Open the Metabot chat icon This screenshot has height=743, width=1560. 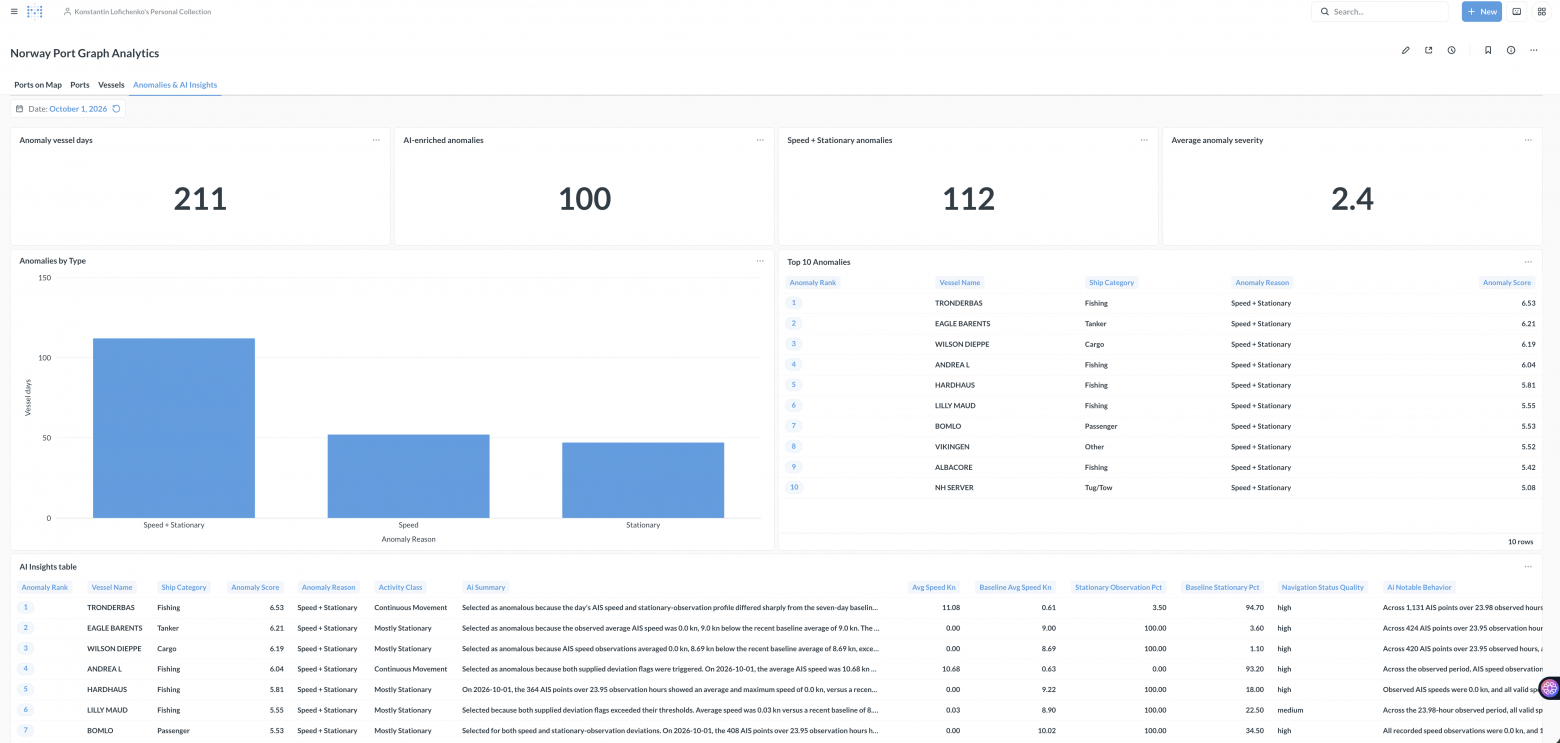[1517, 12]
